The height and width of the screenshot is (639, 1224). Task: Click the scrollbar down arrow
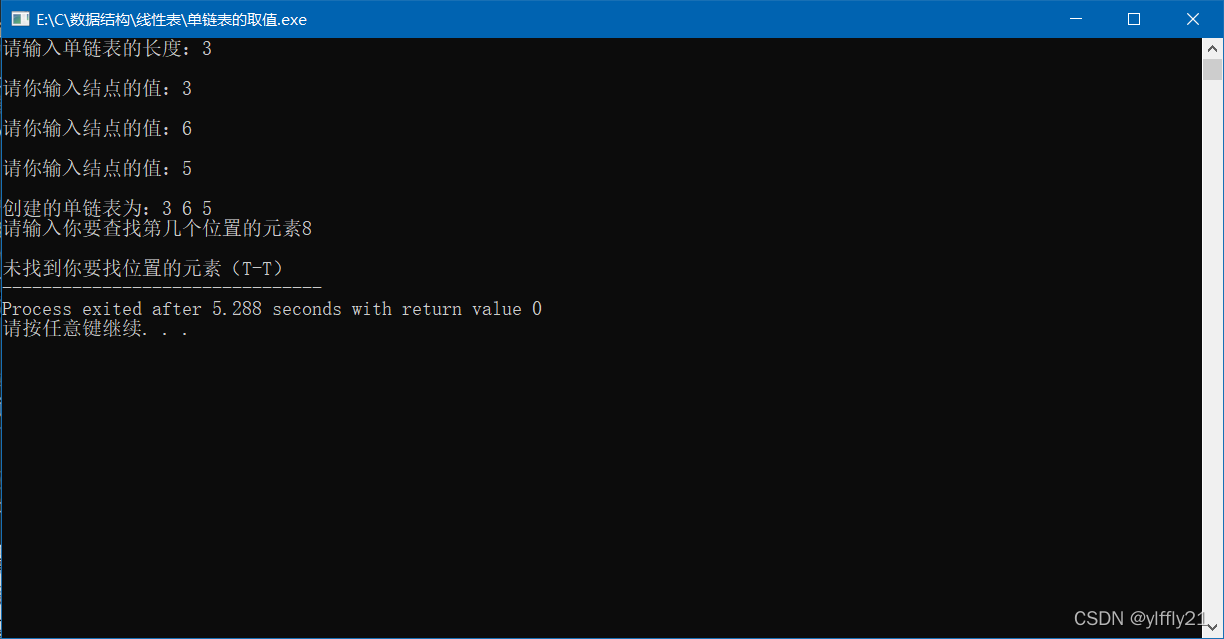pyautogui.click(x=1212, y=628)
